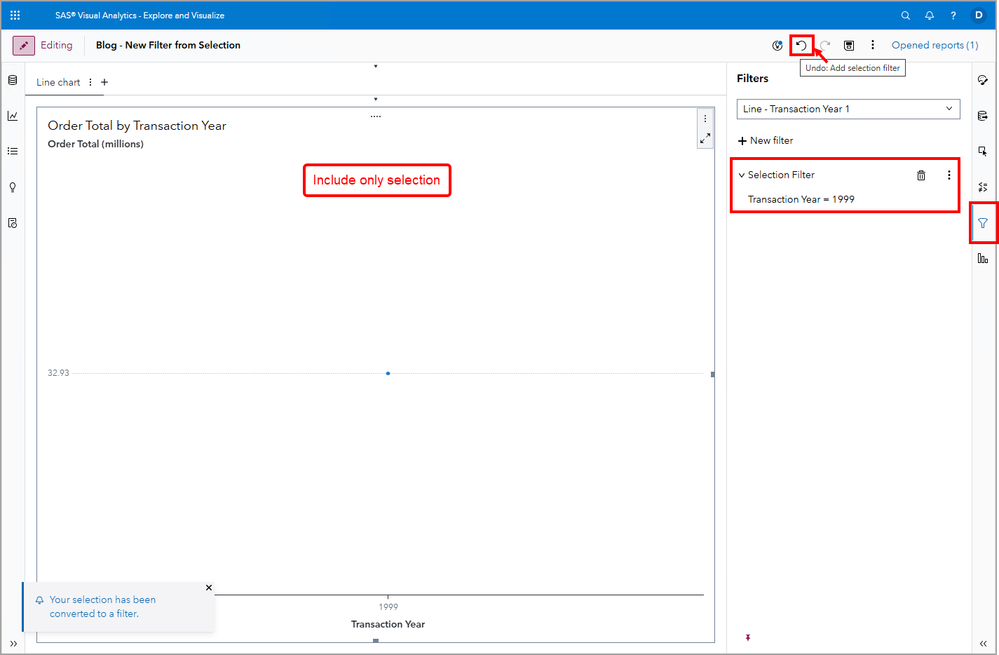The height and width of the screenshot is (655, 999).
Task: Click the Transaction Year axis label
Action: tap(388, 624)
